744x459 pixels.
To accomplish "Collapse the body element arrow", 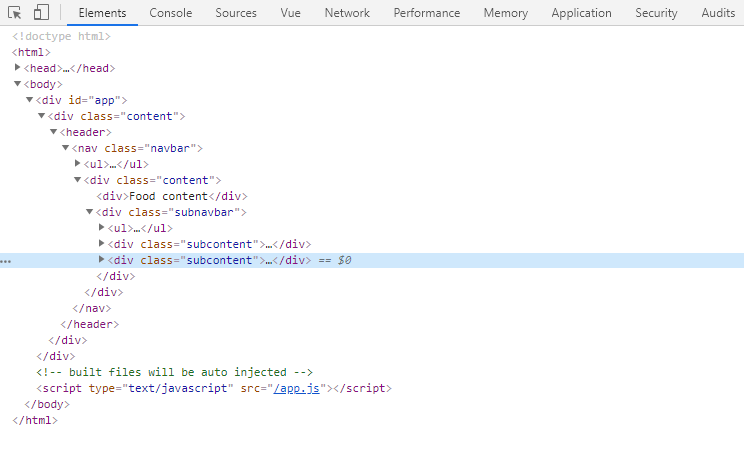I will click(x=18, y=84).
